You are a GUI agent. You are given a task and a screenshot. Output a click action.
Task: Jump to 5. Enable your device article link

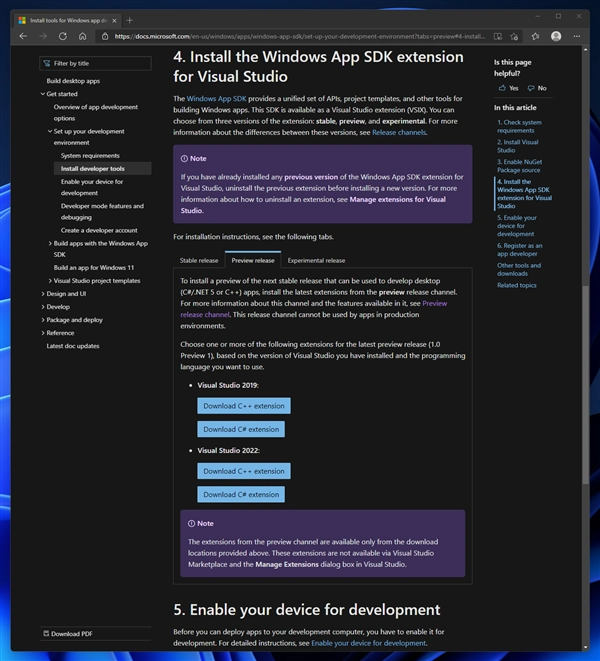[517, 226]
